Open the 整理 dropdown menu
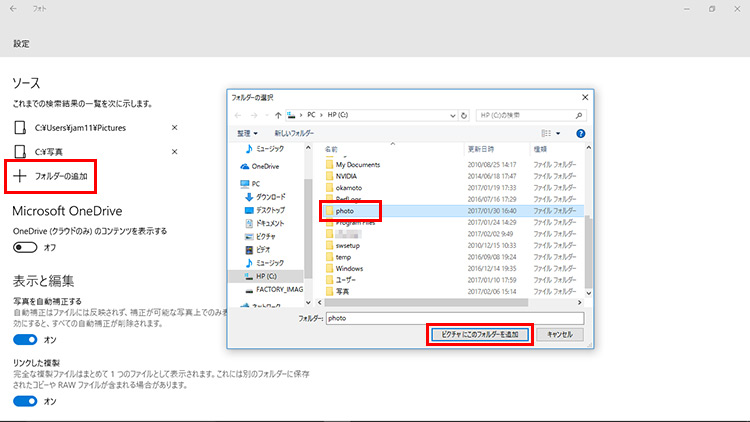Viewport: 750px width, 422px height. click(x=248, y=133)
